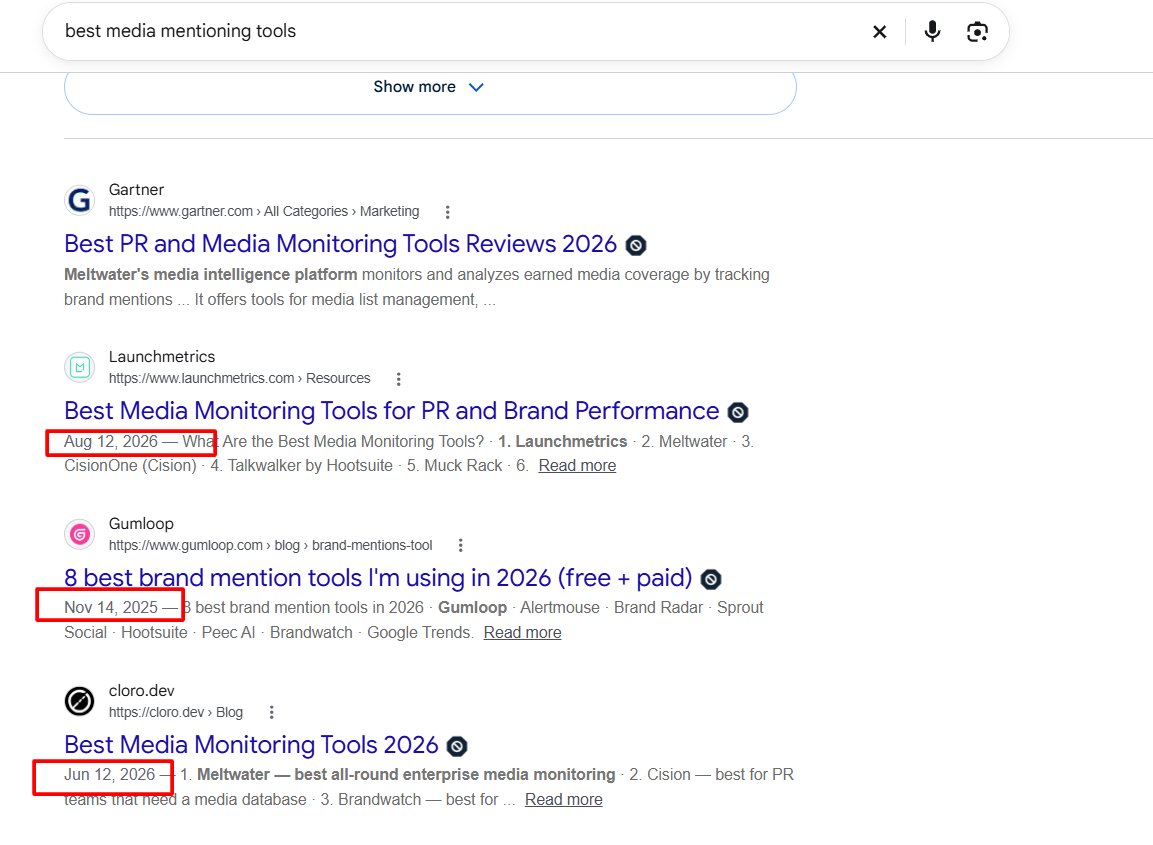Click the cloro.dev favicon logo
This screenshot has height=845, width=1153.
(79, 701)
